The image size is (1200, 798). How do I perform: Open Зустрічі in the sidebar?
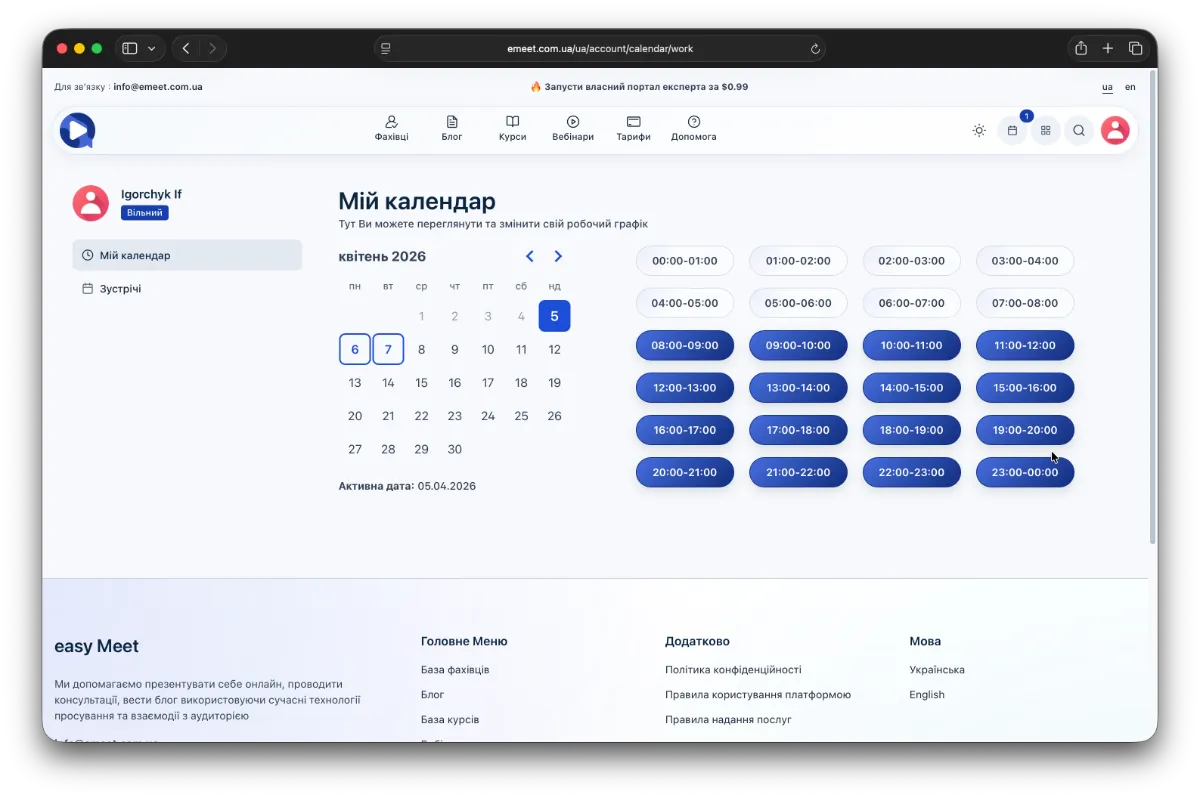click(x=120, y=289)
